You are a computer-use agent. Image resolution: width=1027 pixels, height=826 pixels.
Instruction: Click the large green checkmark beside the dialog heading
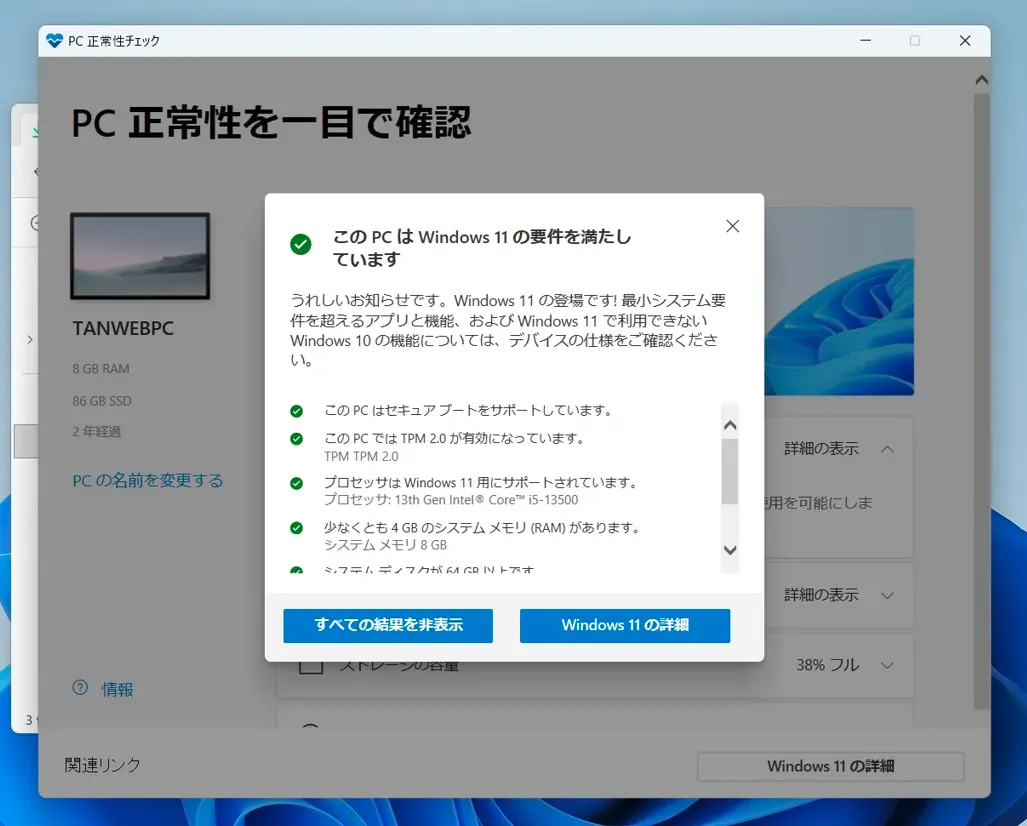(300, 244)
